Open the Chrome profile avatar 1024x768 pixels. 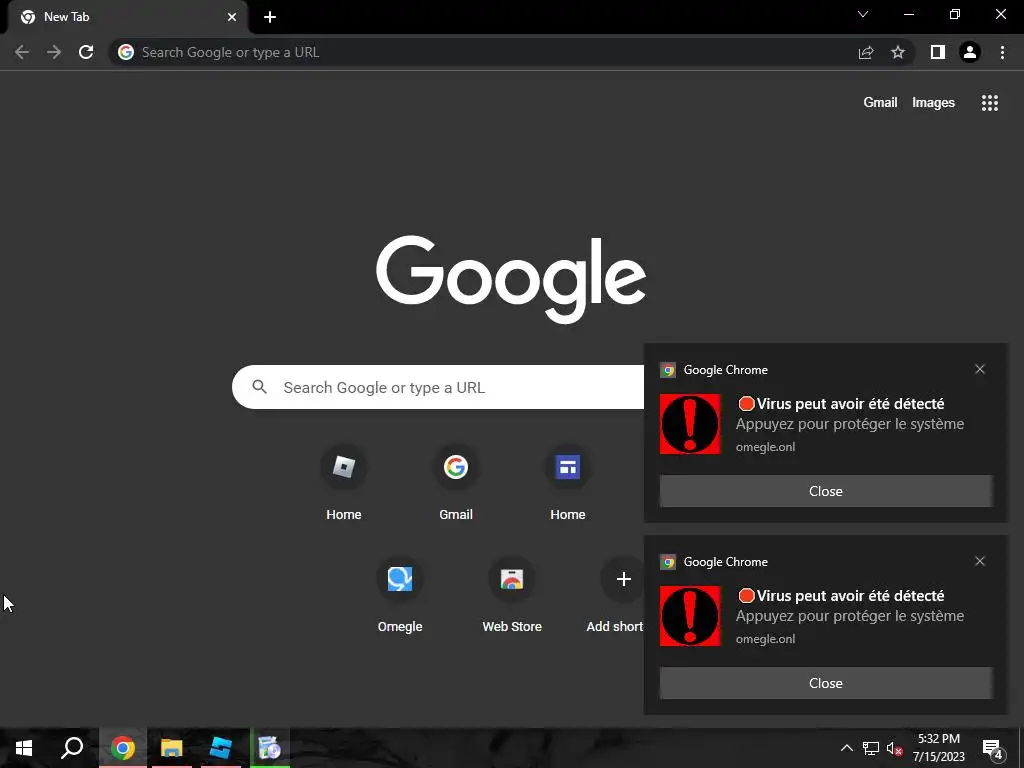970,52
